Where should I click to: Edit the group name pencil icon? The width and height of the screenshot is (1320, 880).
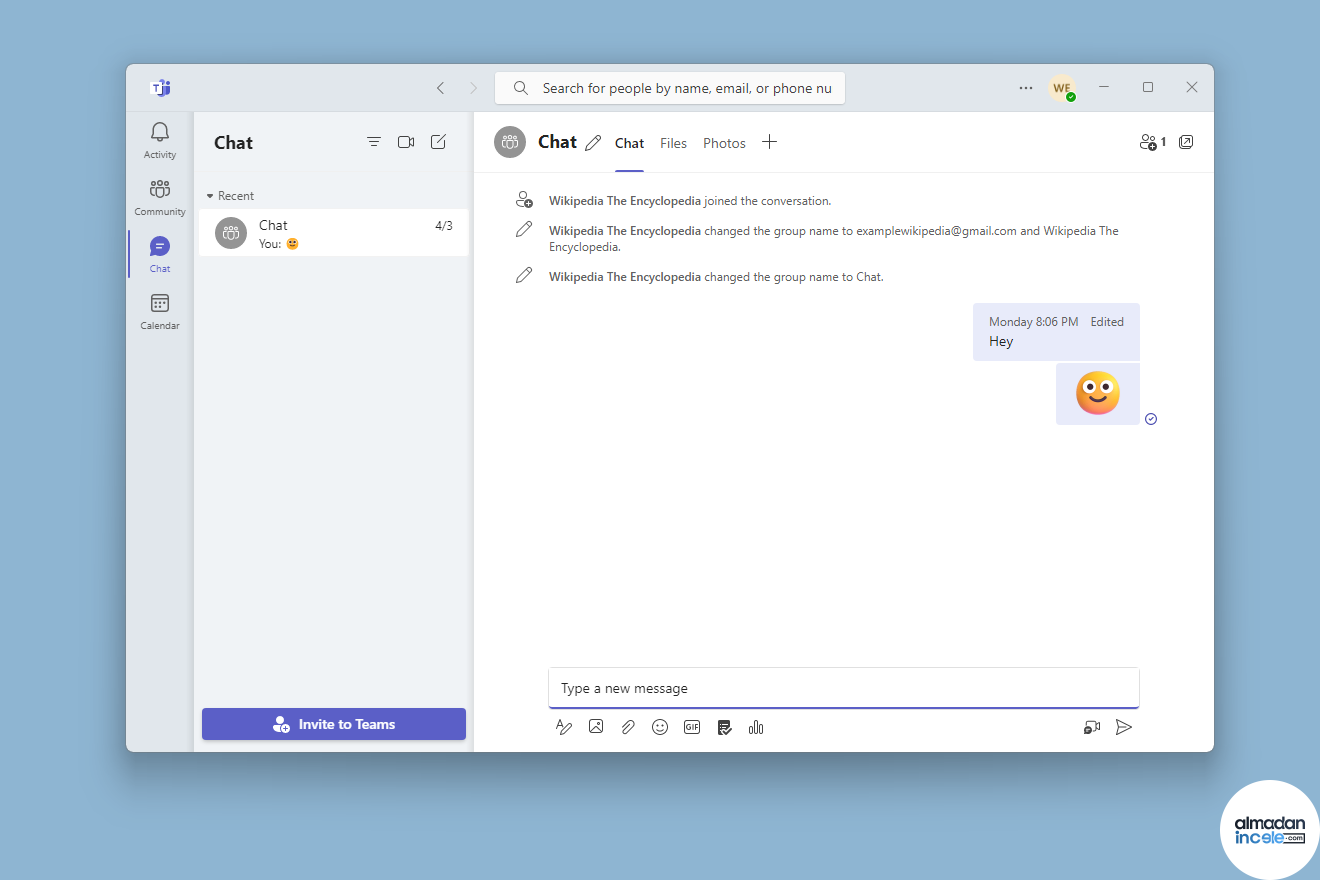coord(593,143)
